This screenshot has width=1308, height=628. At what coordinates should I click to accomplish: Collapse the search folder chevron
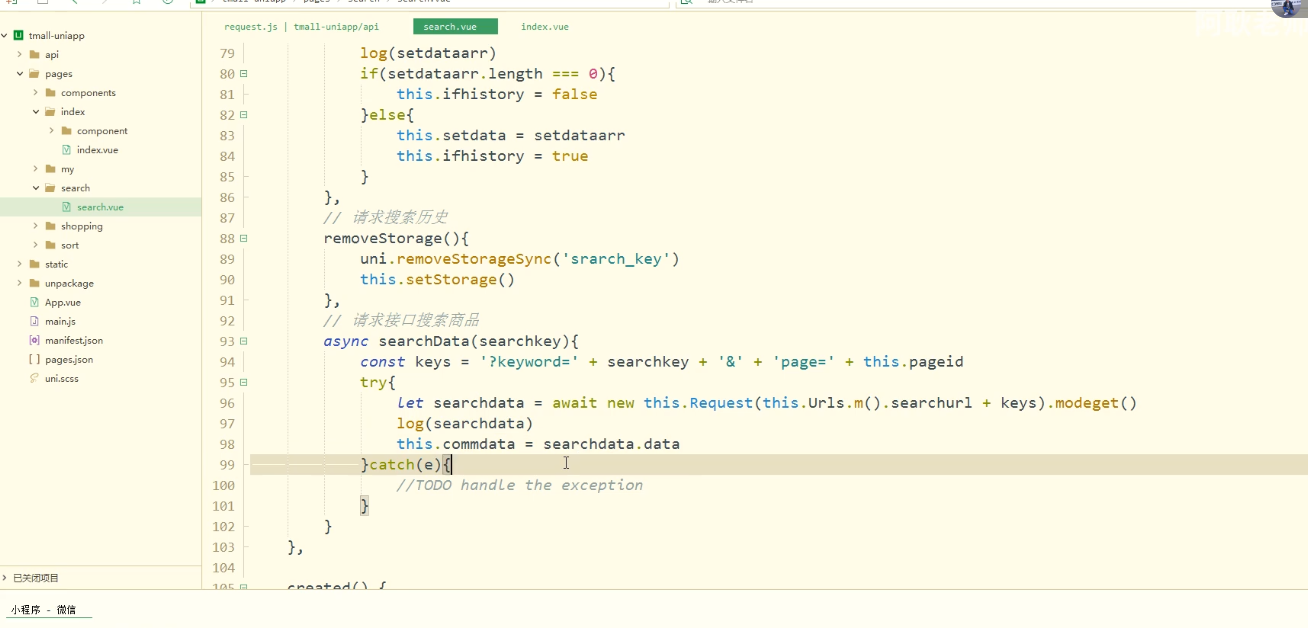tap(36, 188)
